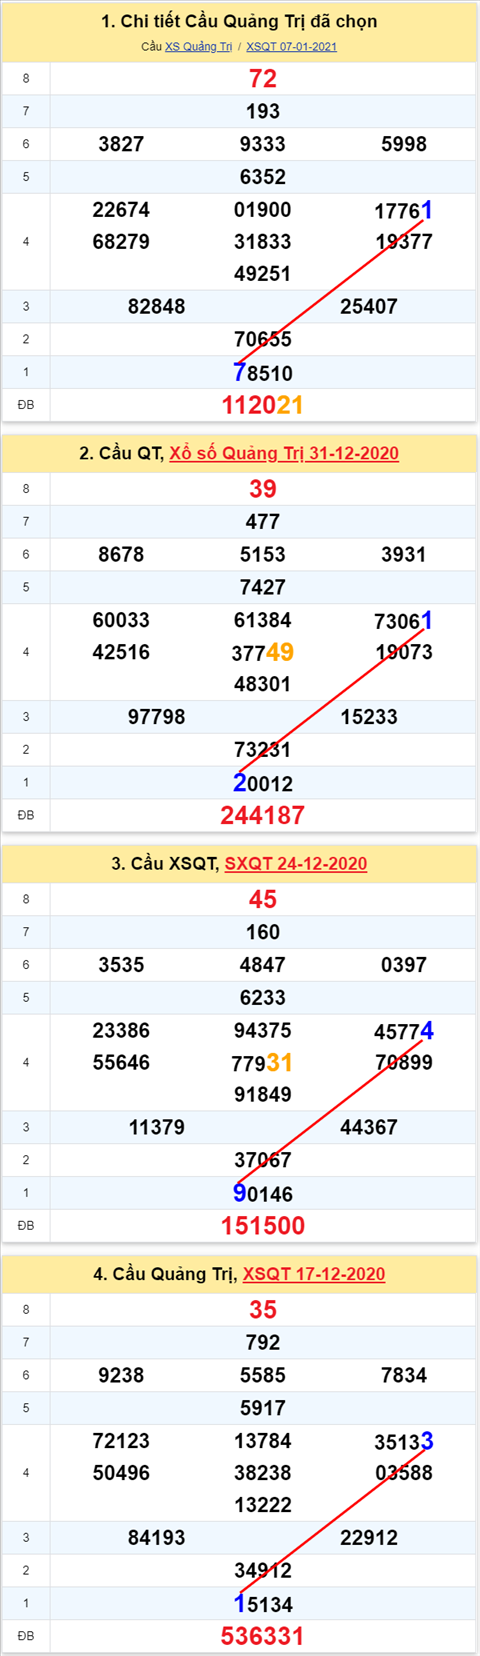Open the XSQT 07-01-2021 link
Image resolution: width=480 pixels, height=1656 pixels.
click(x=291, y=46)
